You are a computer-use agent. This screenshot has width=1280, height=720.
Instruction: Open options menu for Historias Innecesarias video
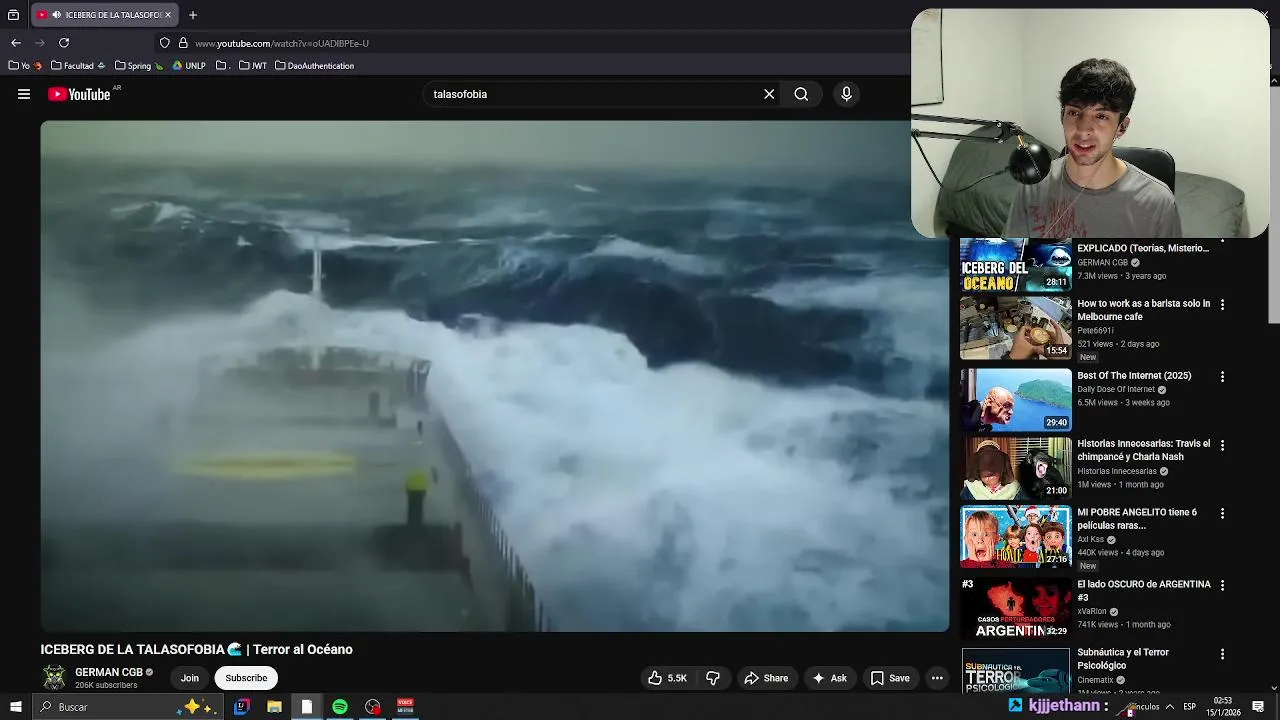click(1222, 445)
